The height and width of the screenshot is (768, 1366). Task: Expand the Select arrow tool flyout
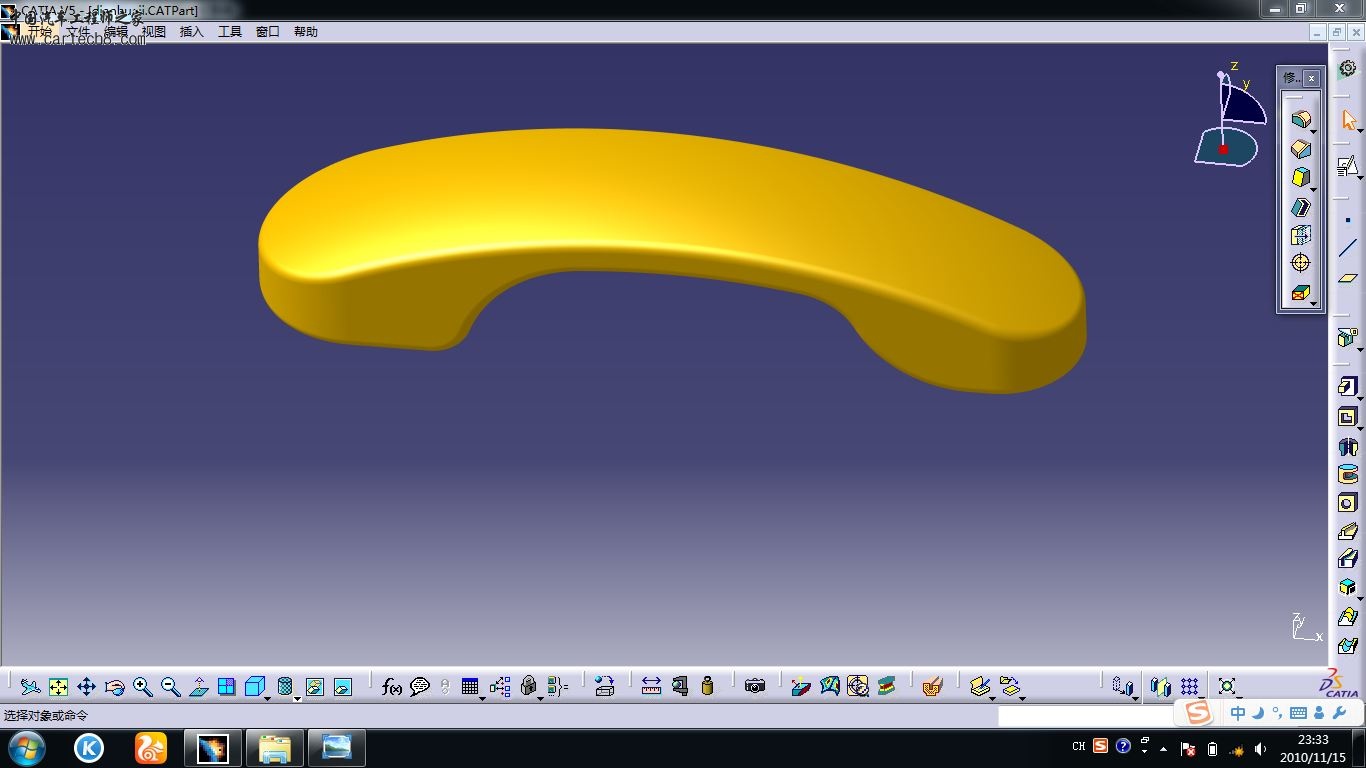[x=1360, y=130]
